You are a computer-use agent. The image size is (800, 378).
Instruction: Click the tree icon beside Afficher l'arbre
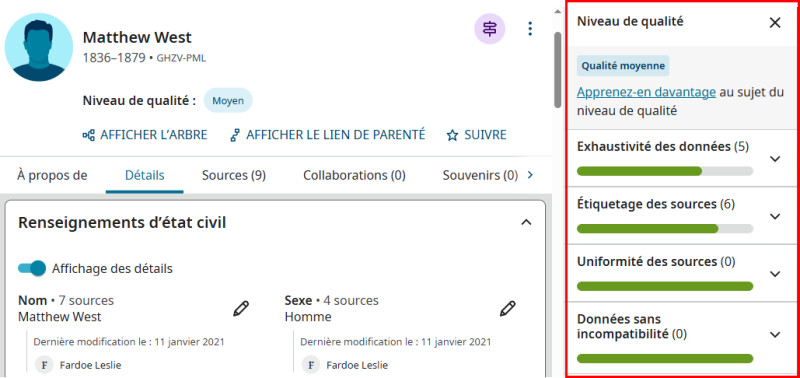88,135
